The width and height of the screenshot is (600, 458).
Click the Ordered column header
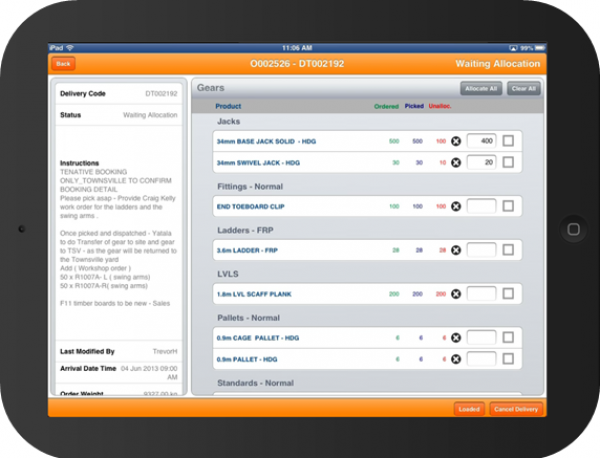coord(386,106)
